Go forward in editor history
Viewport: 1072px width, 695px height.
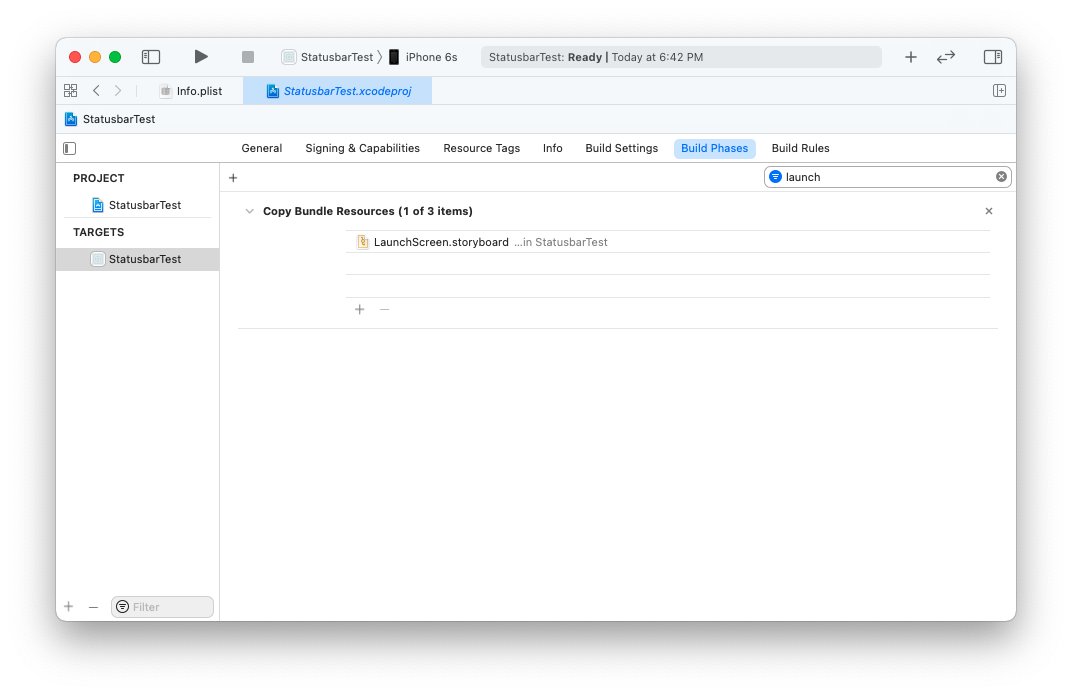coord(118,90)
